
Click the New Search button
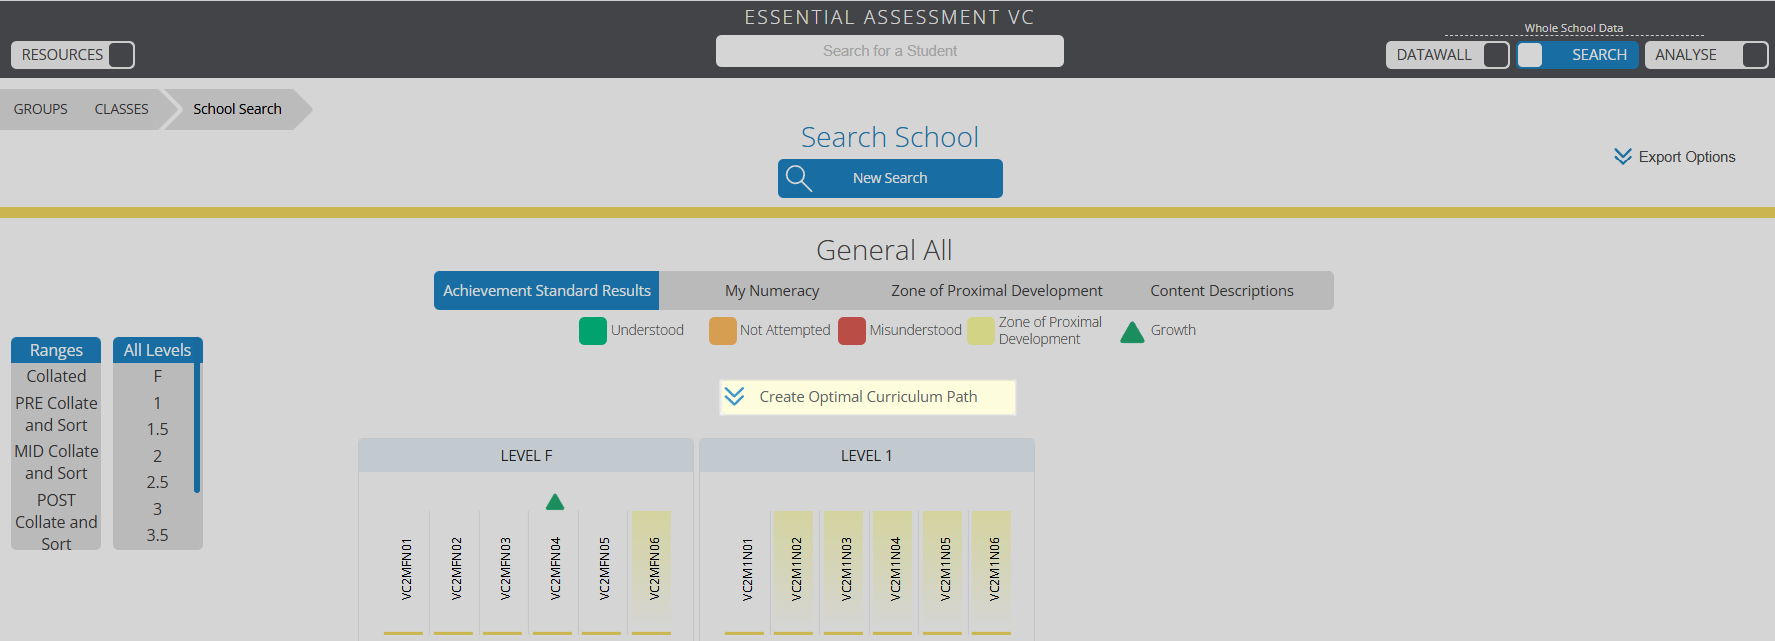tap(890, 178)
